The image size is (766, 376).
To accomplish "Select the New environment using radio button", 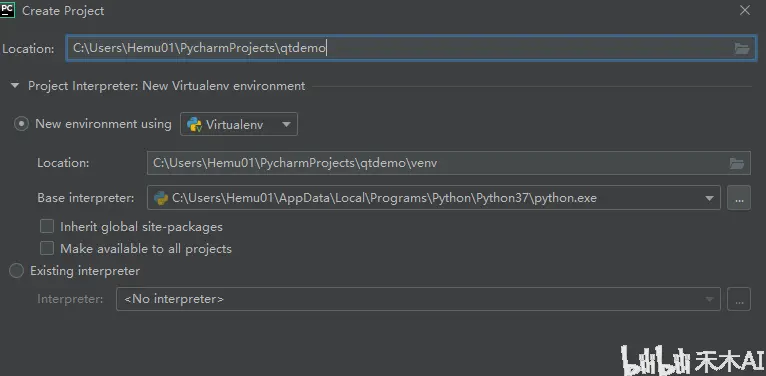I will click(x=21, y=124).
